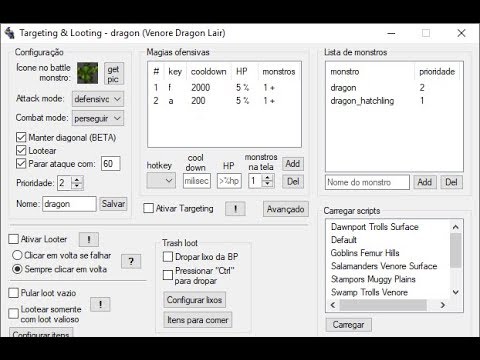The image size is (480, 360).
Task: Click Add button in Lista de monstros
Action: [x=425, y=182]
